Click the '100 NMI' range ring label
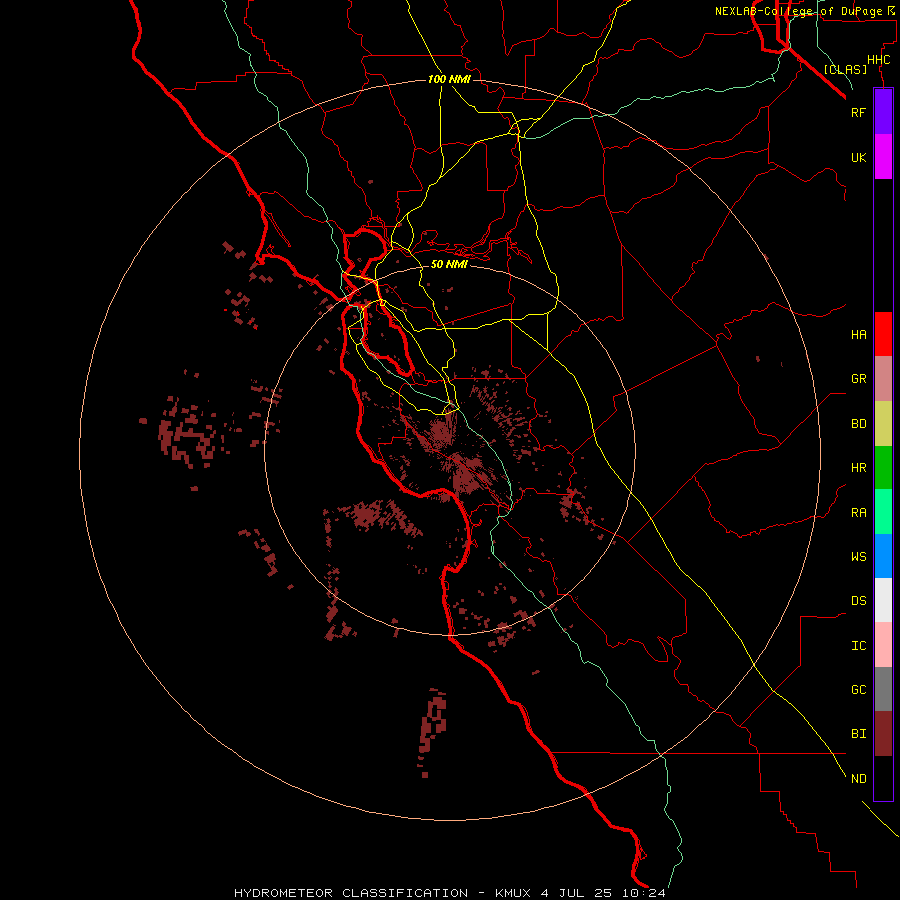 pos(449,79)
